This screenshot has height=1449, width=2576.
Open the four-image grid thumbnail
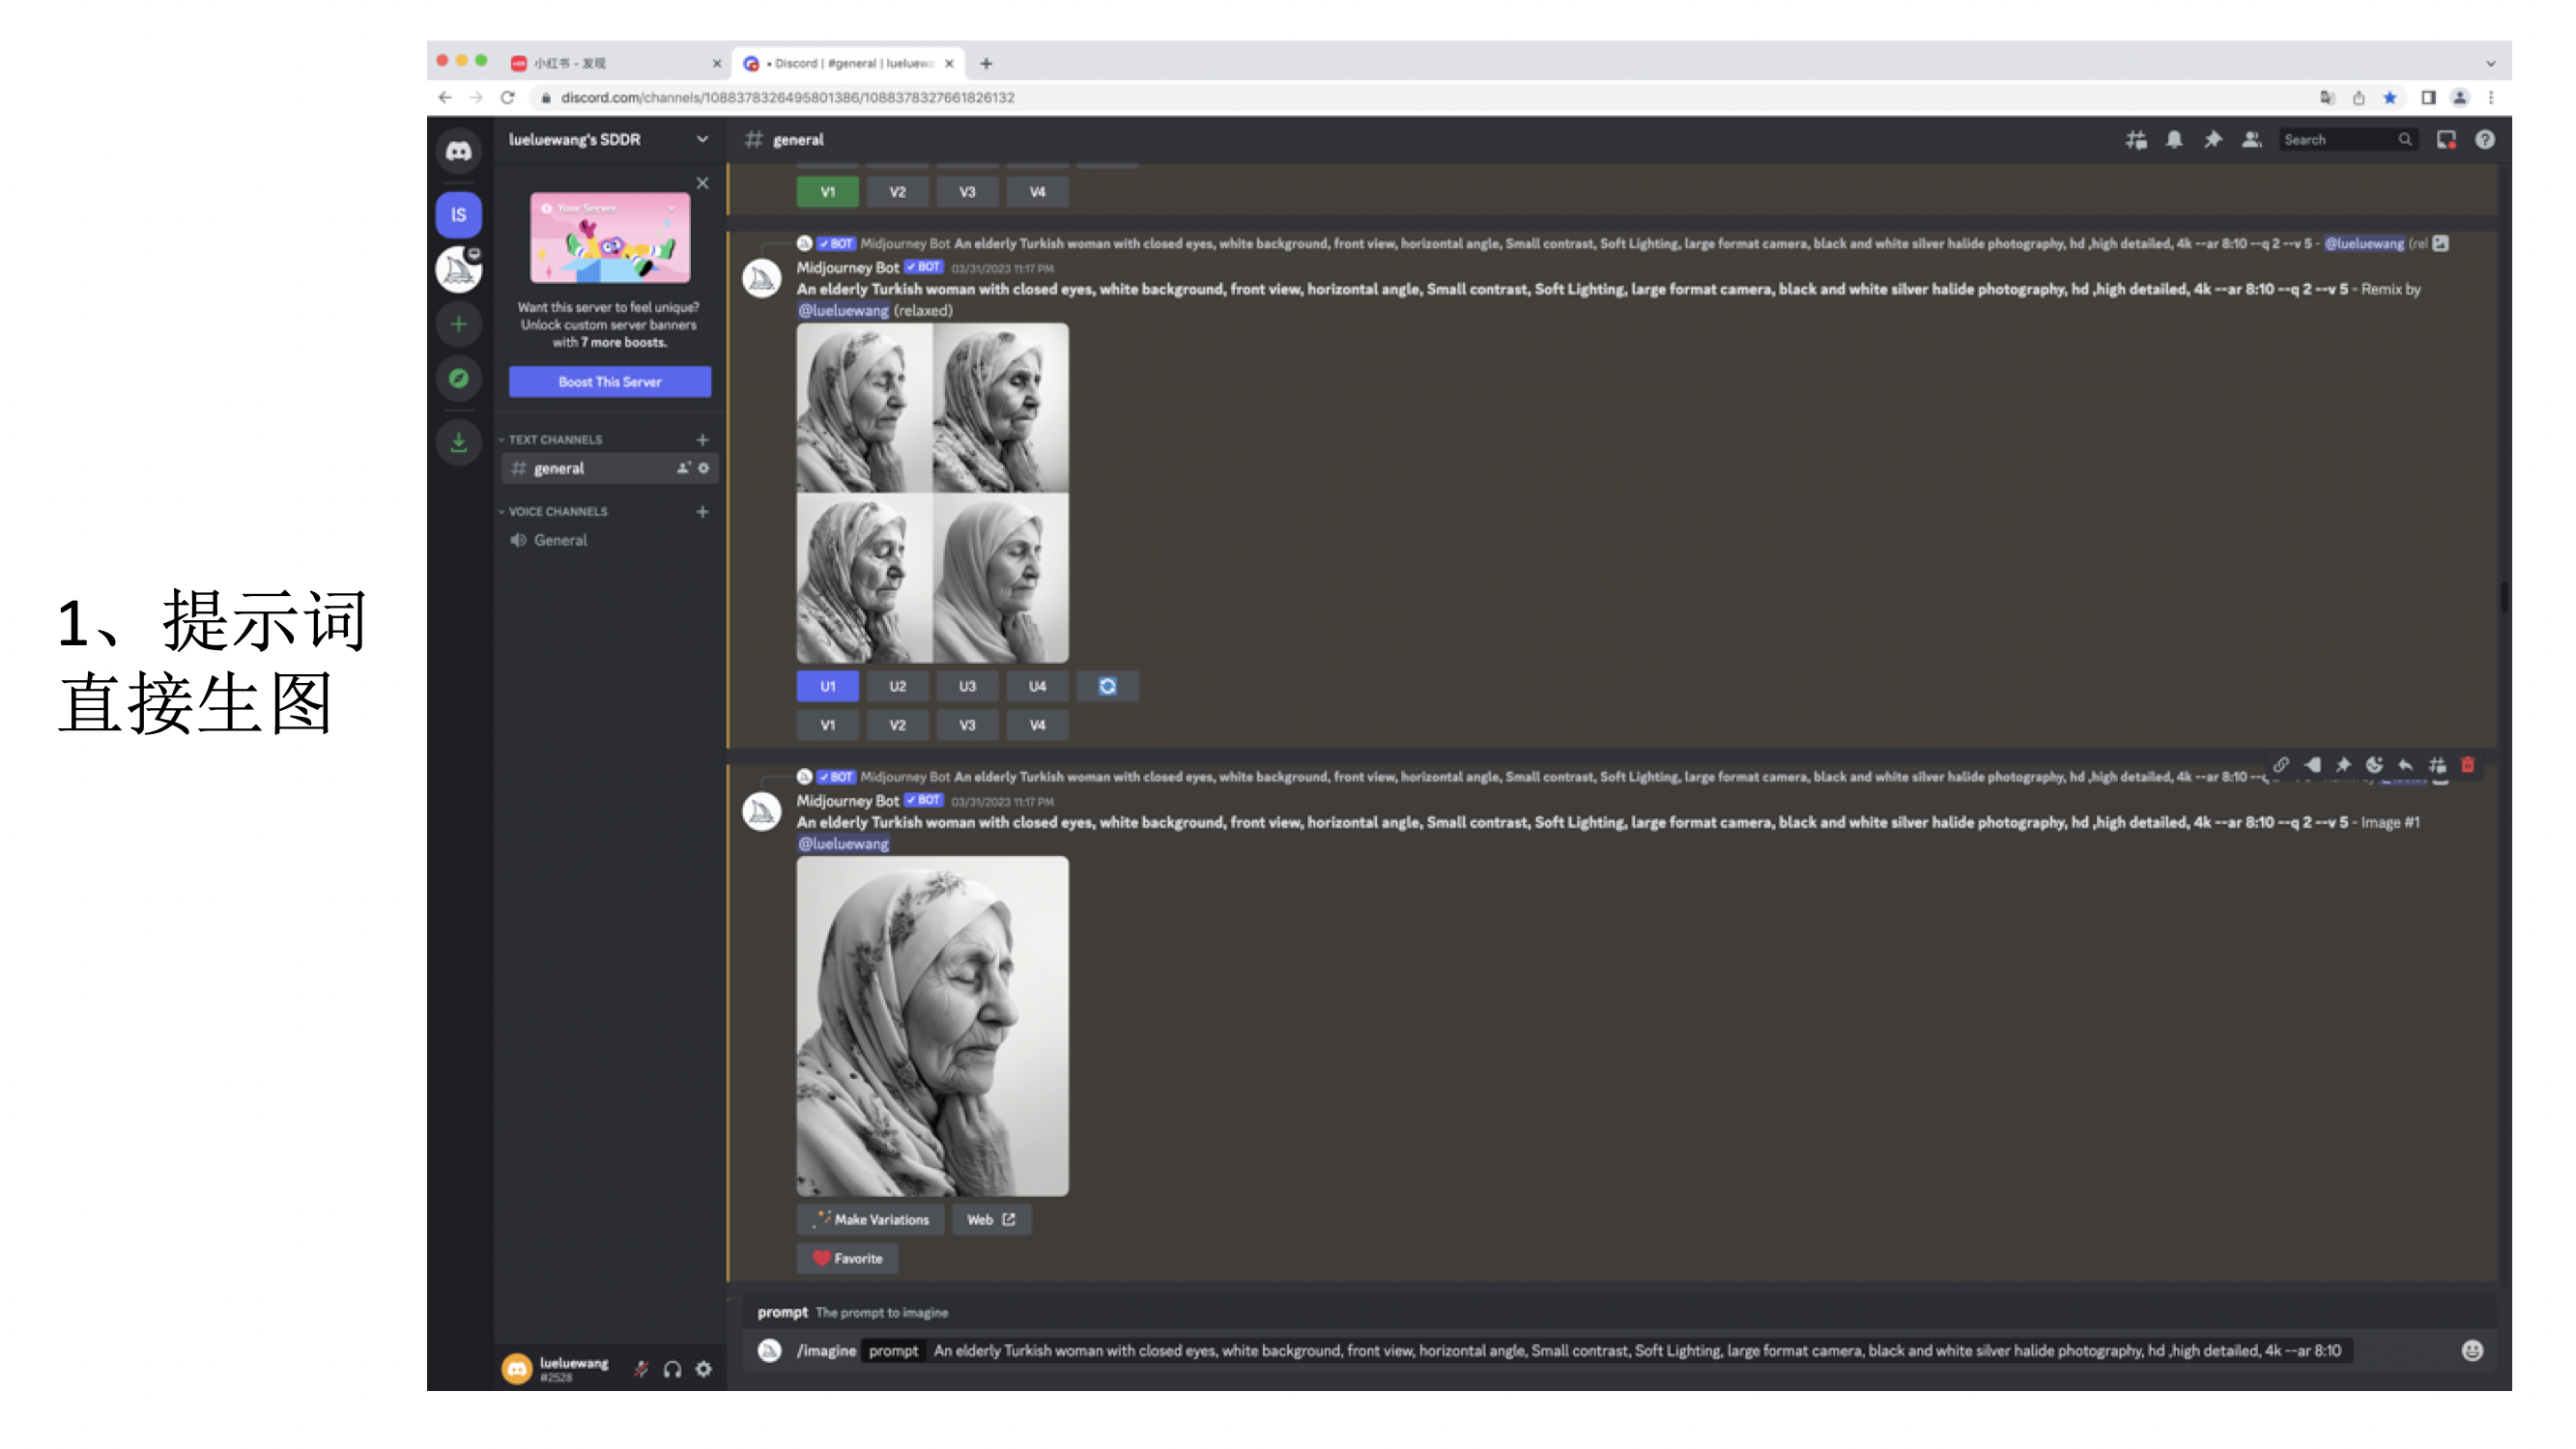(932, 492)
